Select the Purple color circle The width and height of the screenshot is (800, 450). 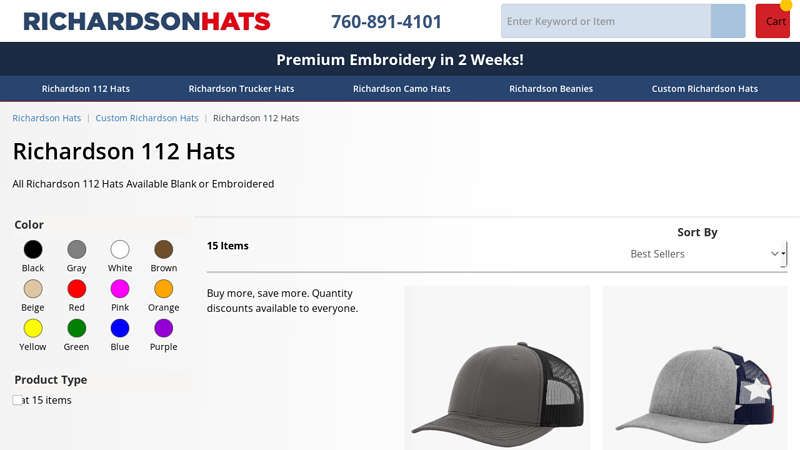[x=164, y=328]
